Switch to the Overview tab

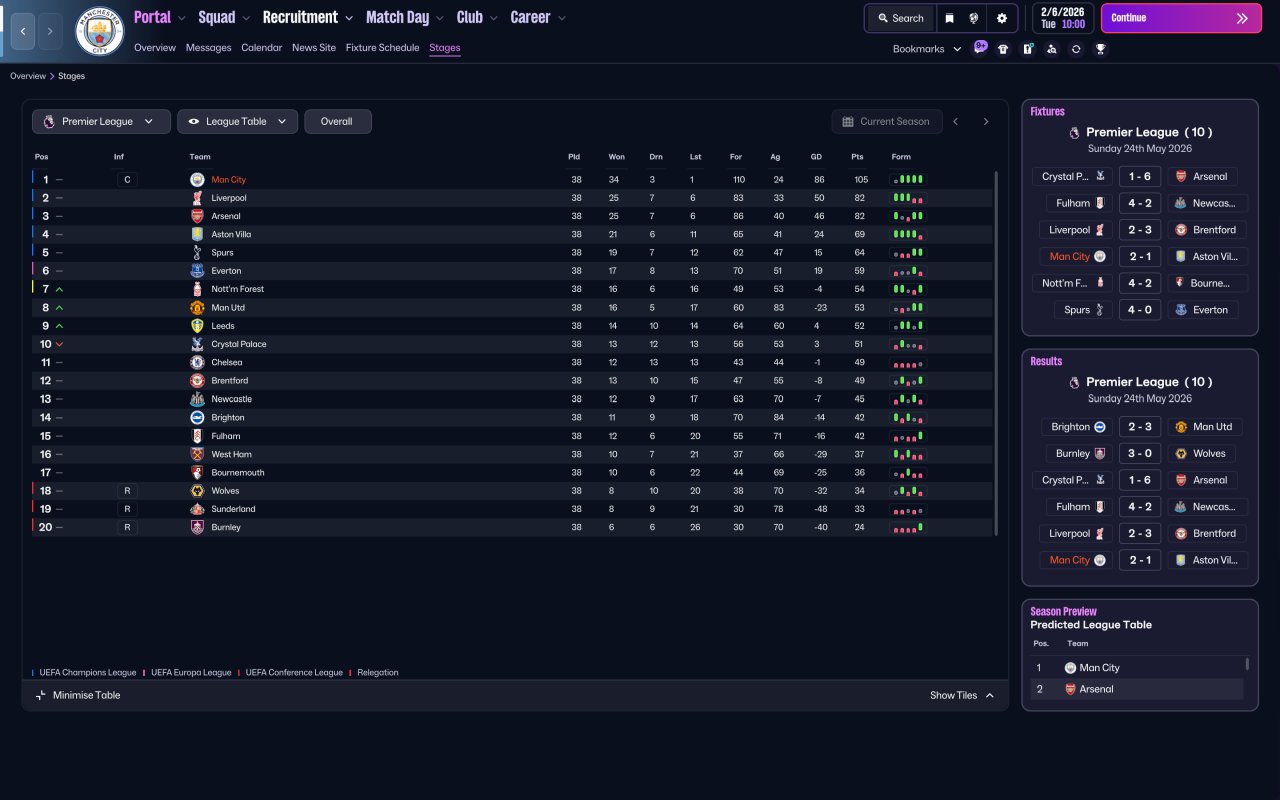[155, 48]
